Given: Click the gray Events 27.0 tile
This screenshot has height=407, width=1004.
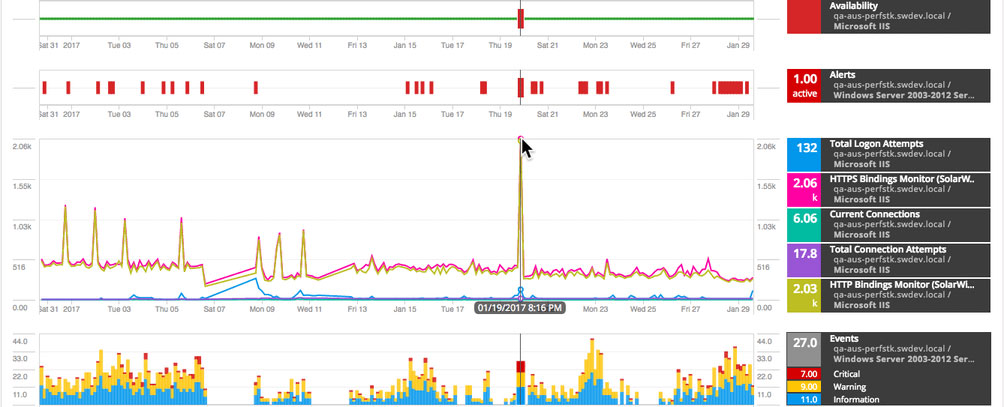Looking at the screenshot, I should (x=804, y=349).
